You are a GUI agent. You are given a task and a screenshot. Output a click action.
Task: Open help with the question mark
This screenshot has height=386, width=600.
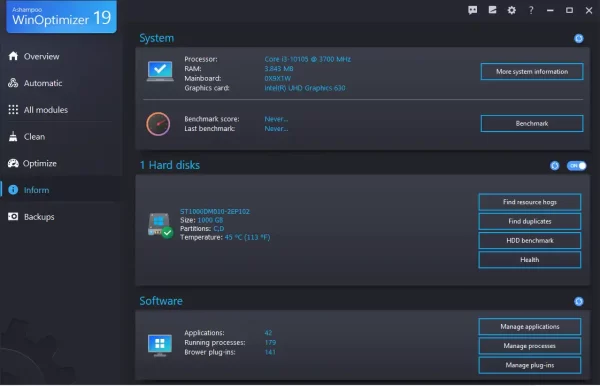tap(531, 10)
